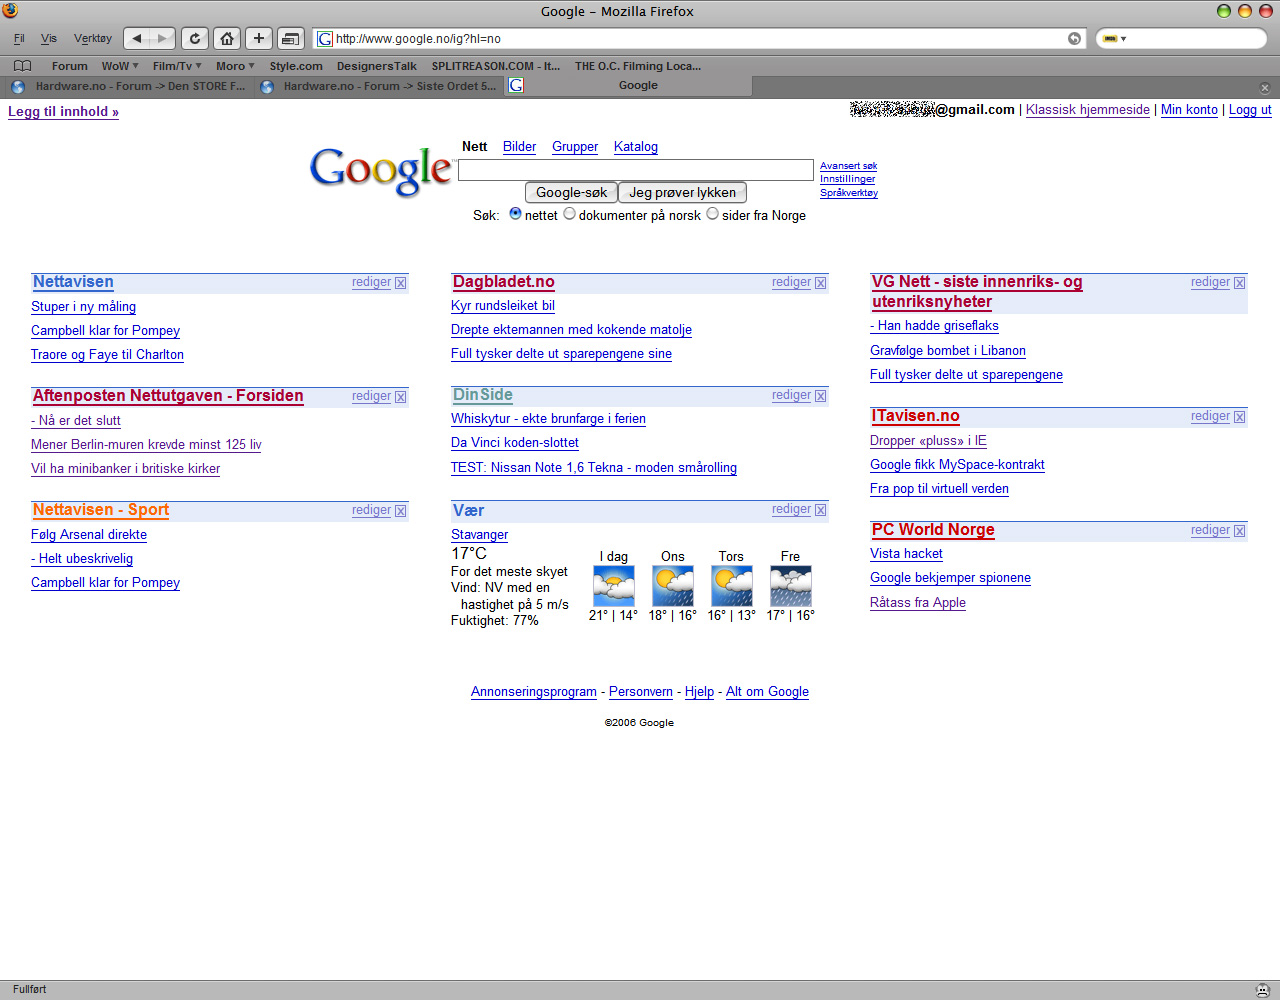
Task: Click 'Legg til innhold' link
Action: click(x=63, y=112)
